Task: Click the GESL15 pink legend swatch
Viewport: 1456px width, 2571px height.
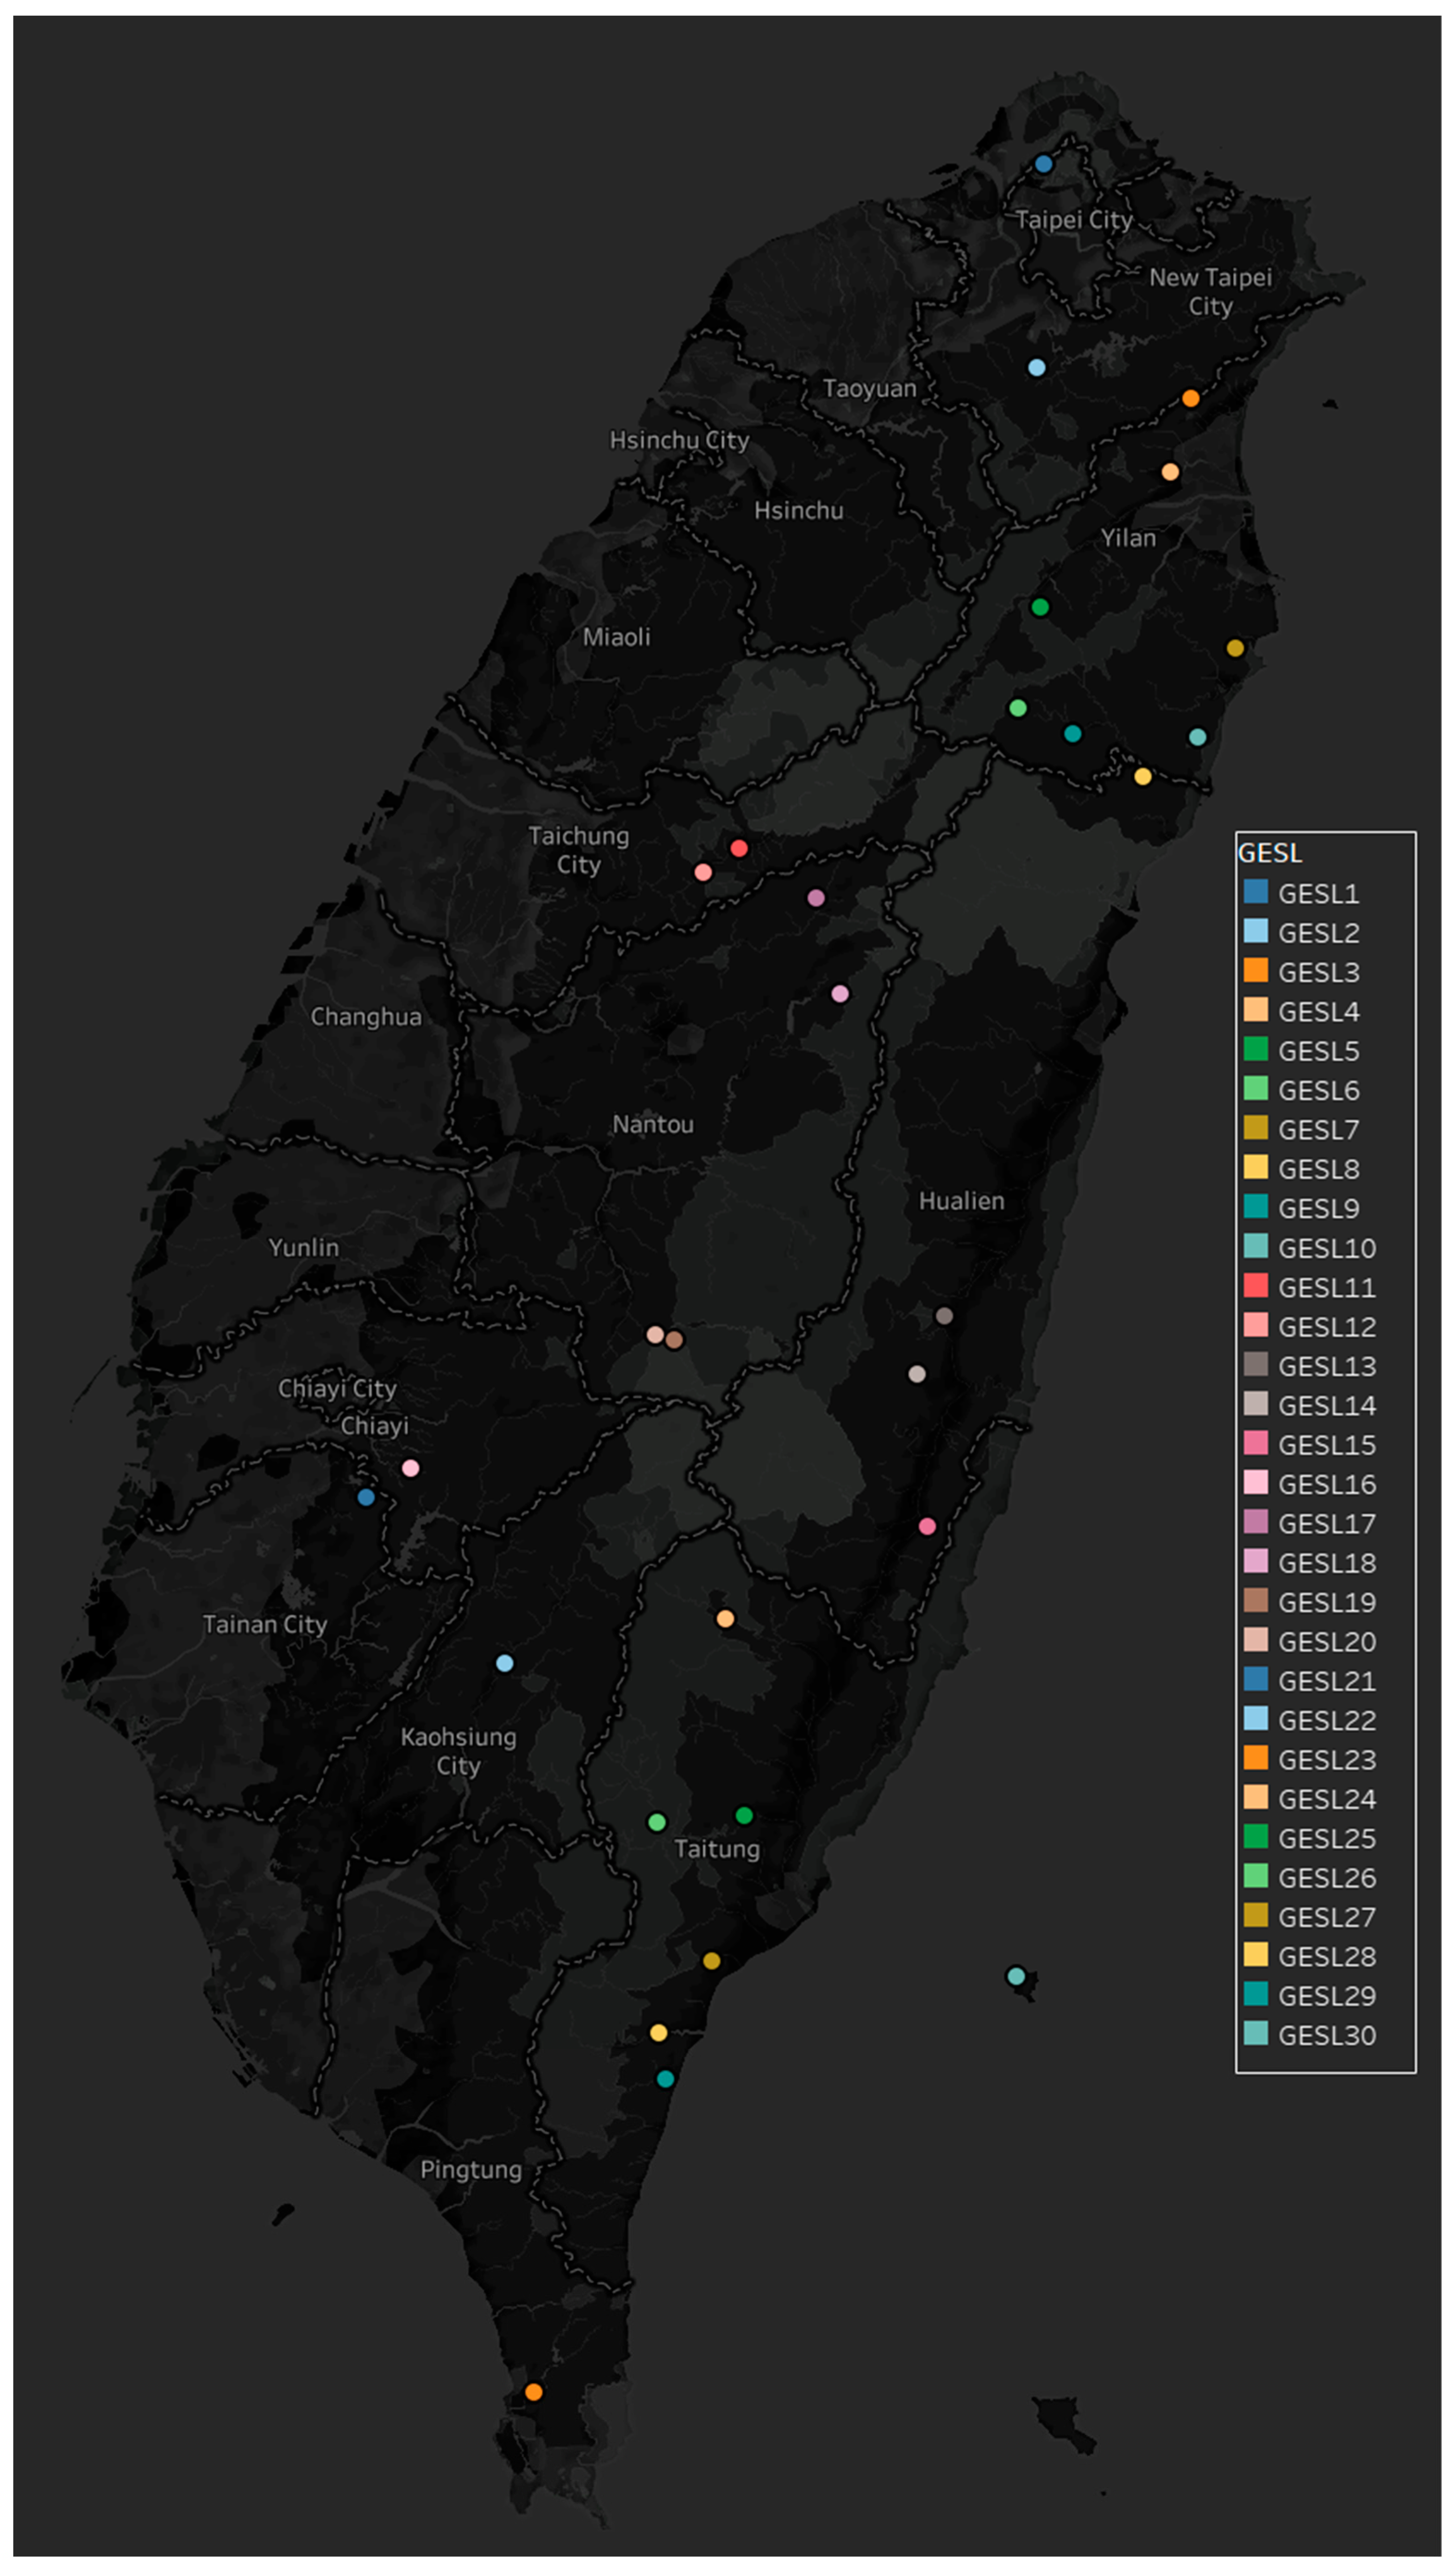Action: tap(1256, 1443)
